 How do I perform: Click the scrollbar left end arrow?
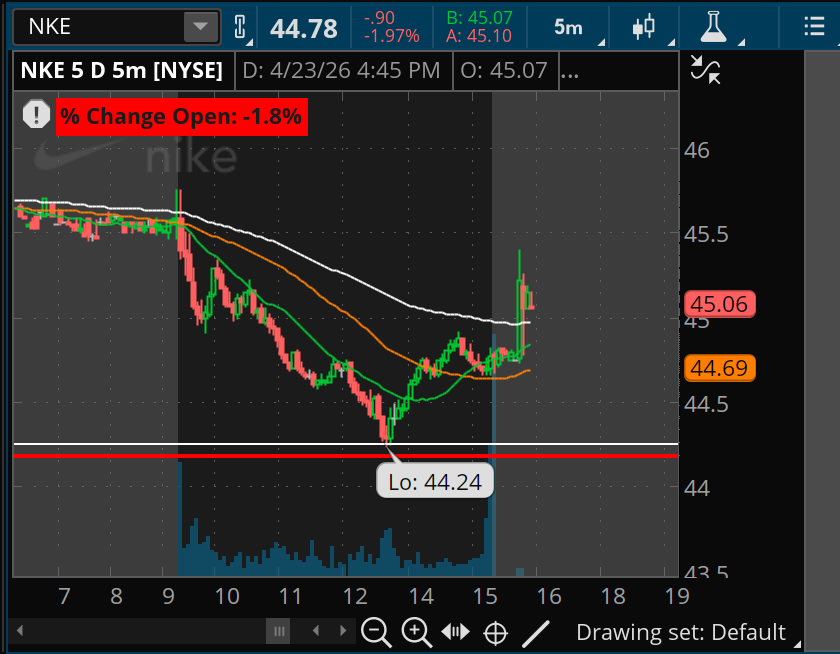click(20, 630)
